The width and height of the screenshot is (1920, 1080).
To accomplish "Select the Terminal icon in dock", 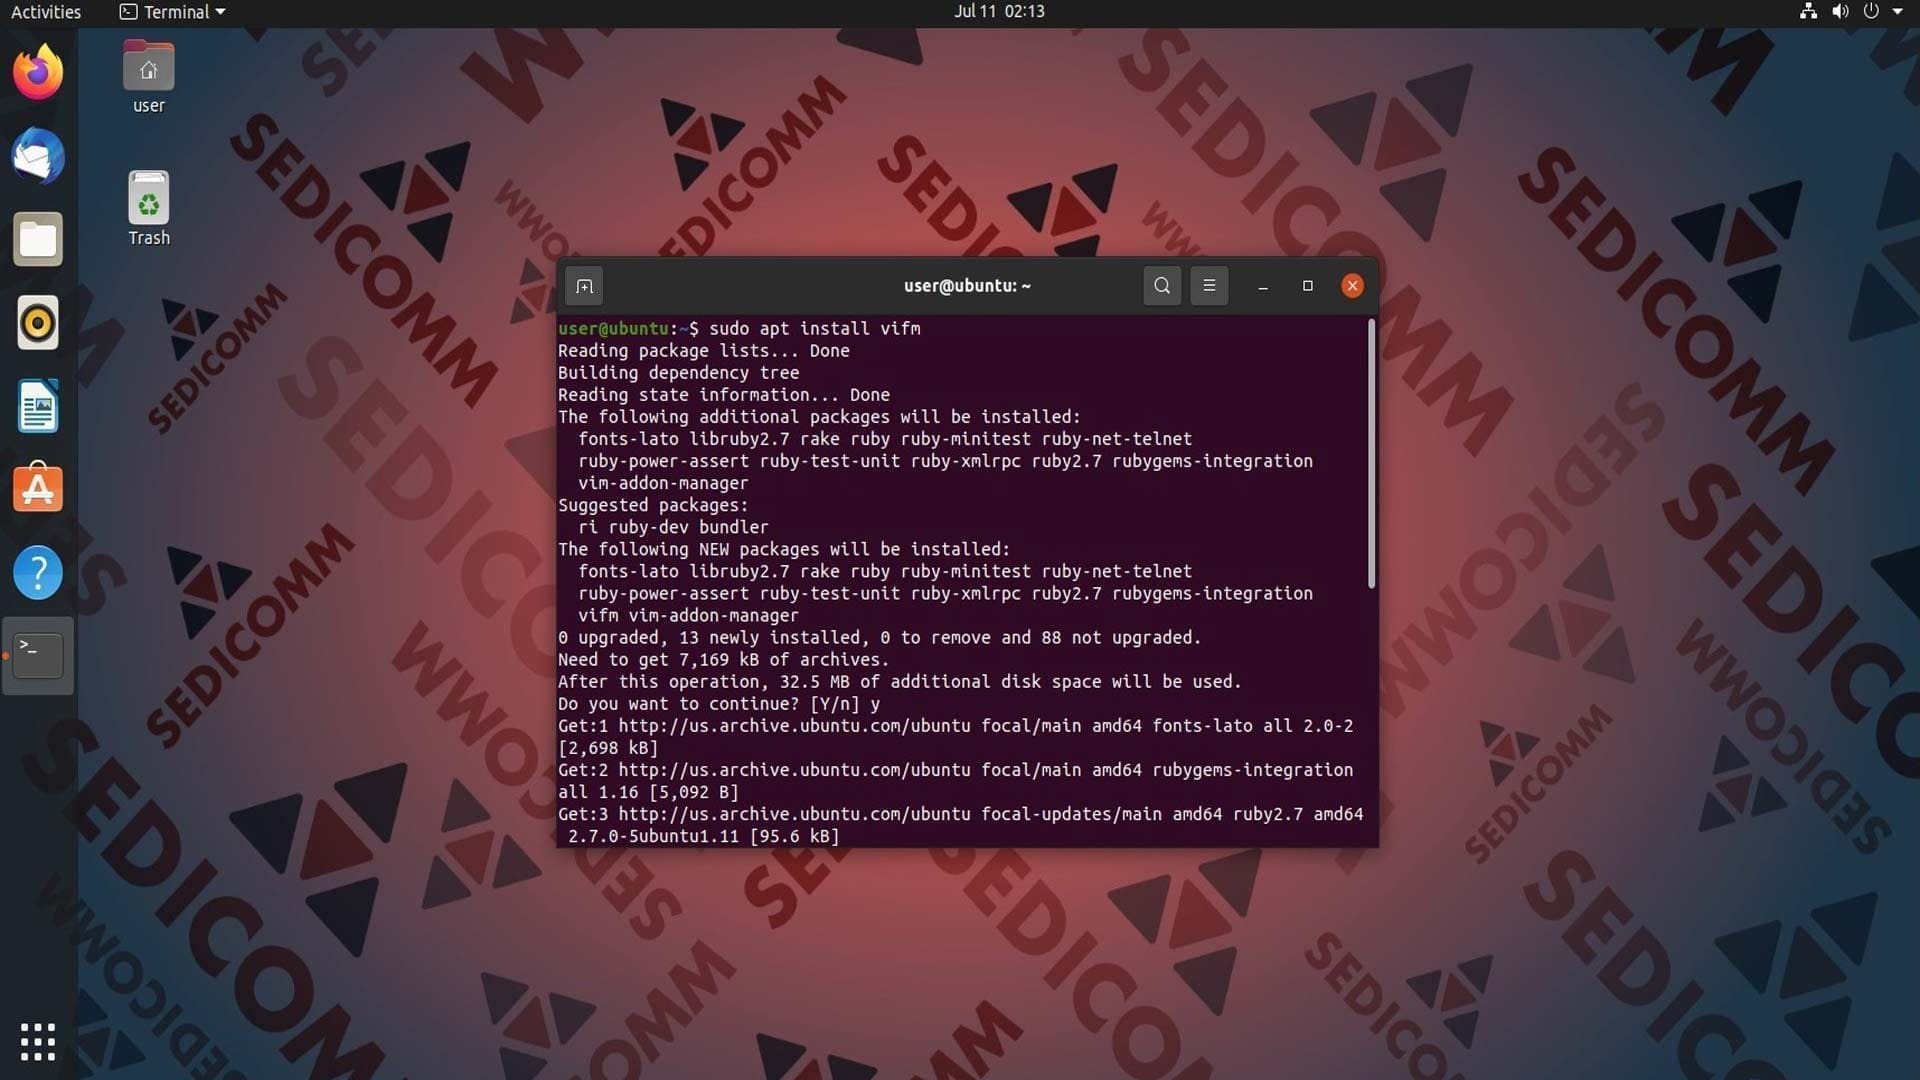I will [x=38, y=656].
